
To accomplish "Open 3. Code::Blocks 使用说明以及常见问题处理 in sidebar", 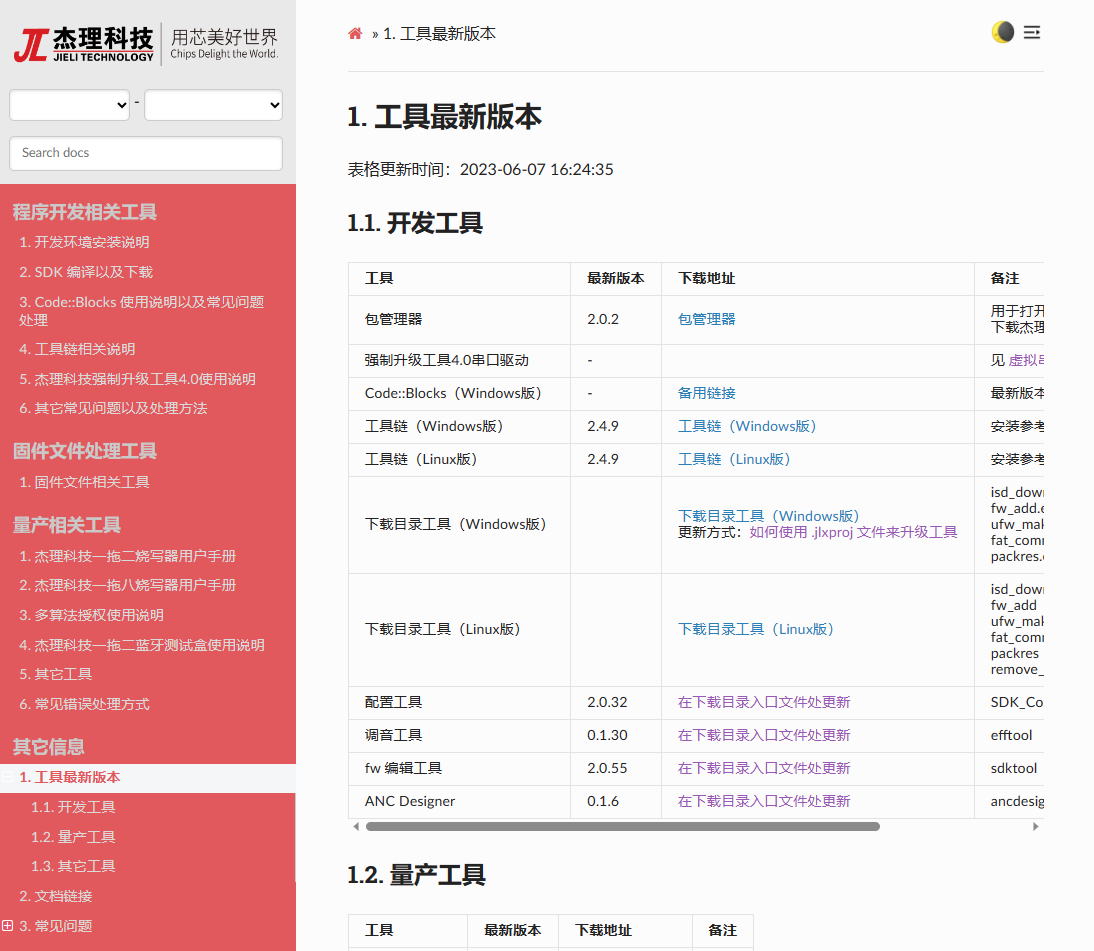I will pyautogui.click(x=142, y=310).
